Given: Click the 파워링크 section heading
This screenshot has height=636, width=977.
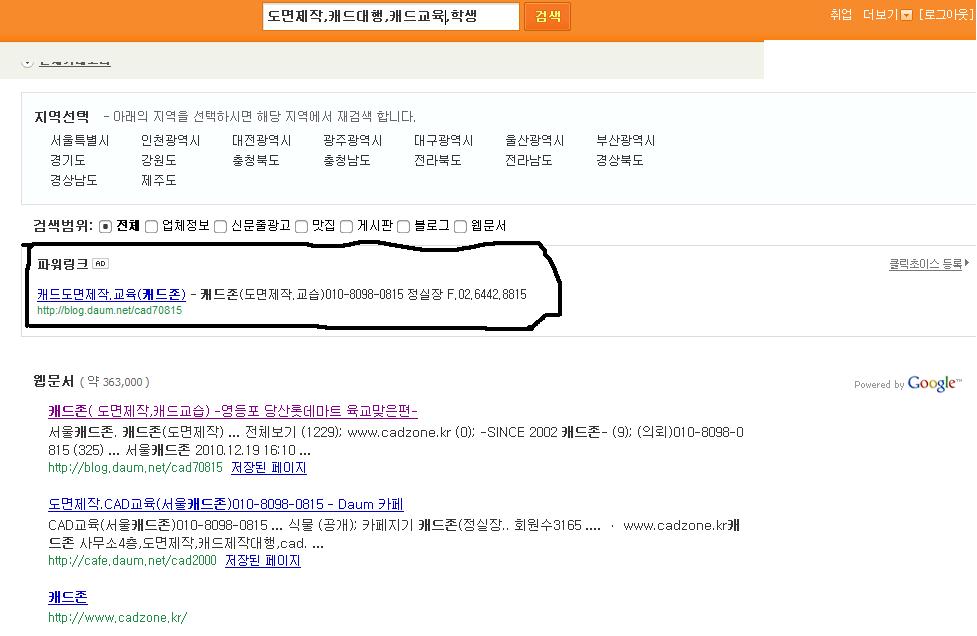Looking at the screenshot, I should [x=62, y=264].
